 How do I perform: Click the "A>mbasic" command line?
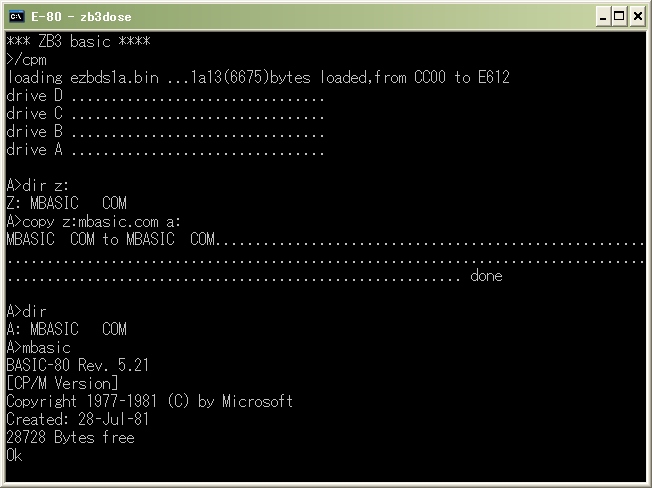39,348
